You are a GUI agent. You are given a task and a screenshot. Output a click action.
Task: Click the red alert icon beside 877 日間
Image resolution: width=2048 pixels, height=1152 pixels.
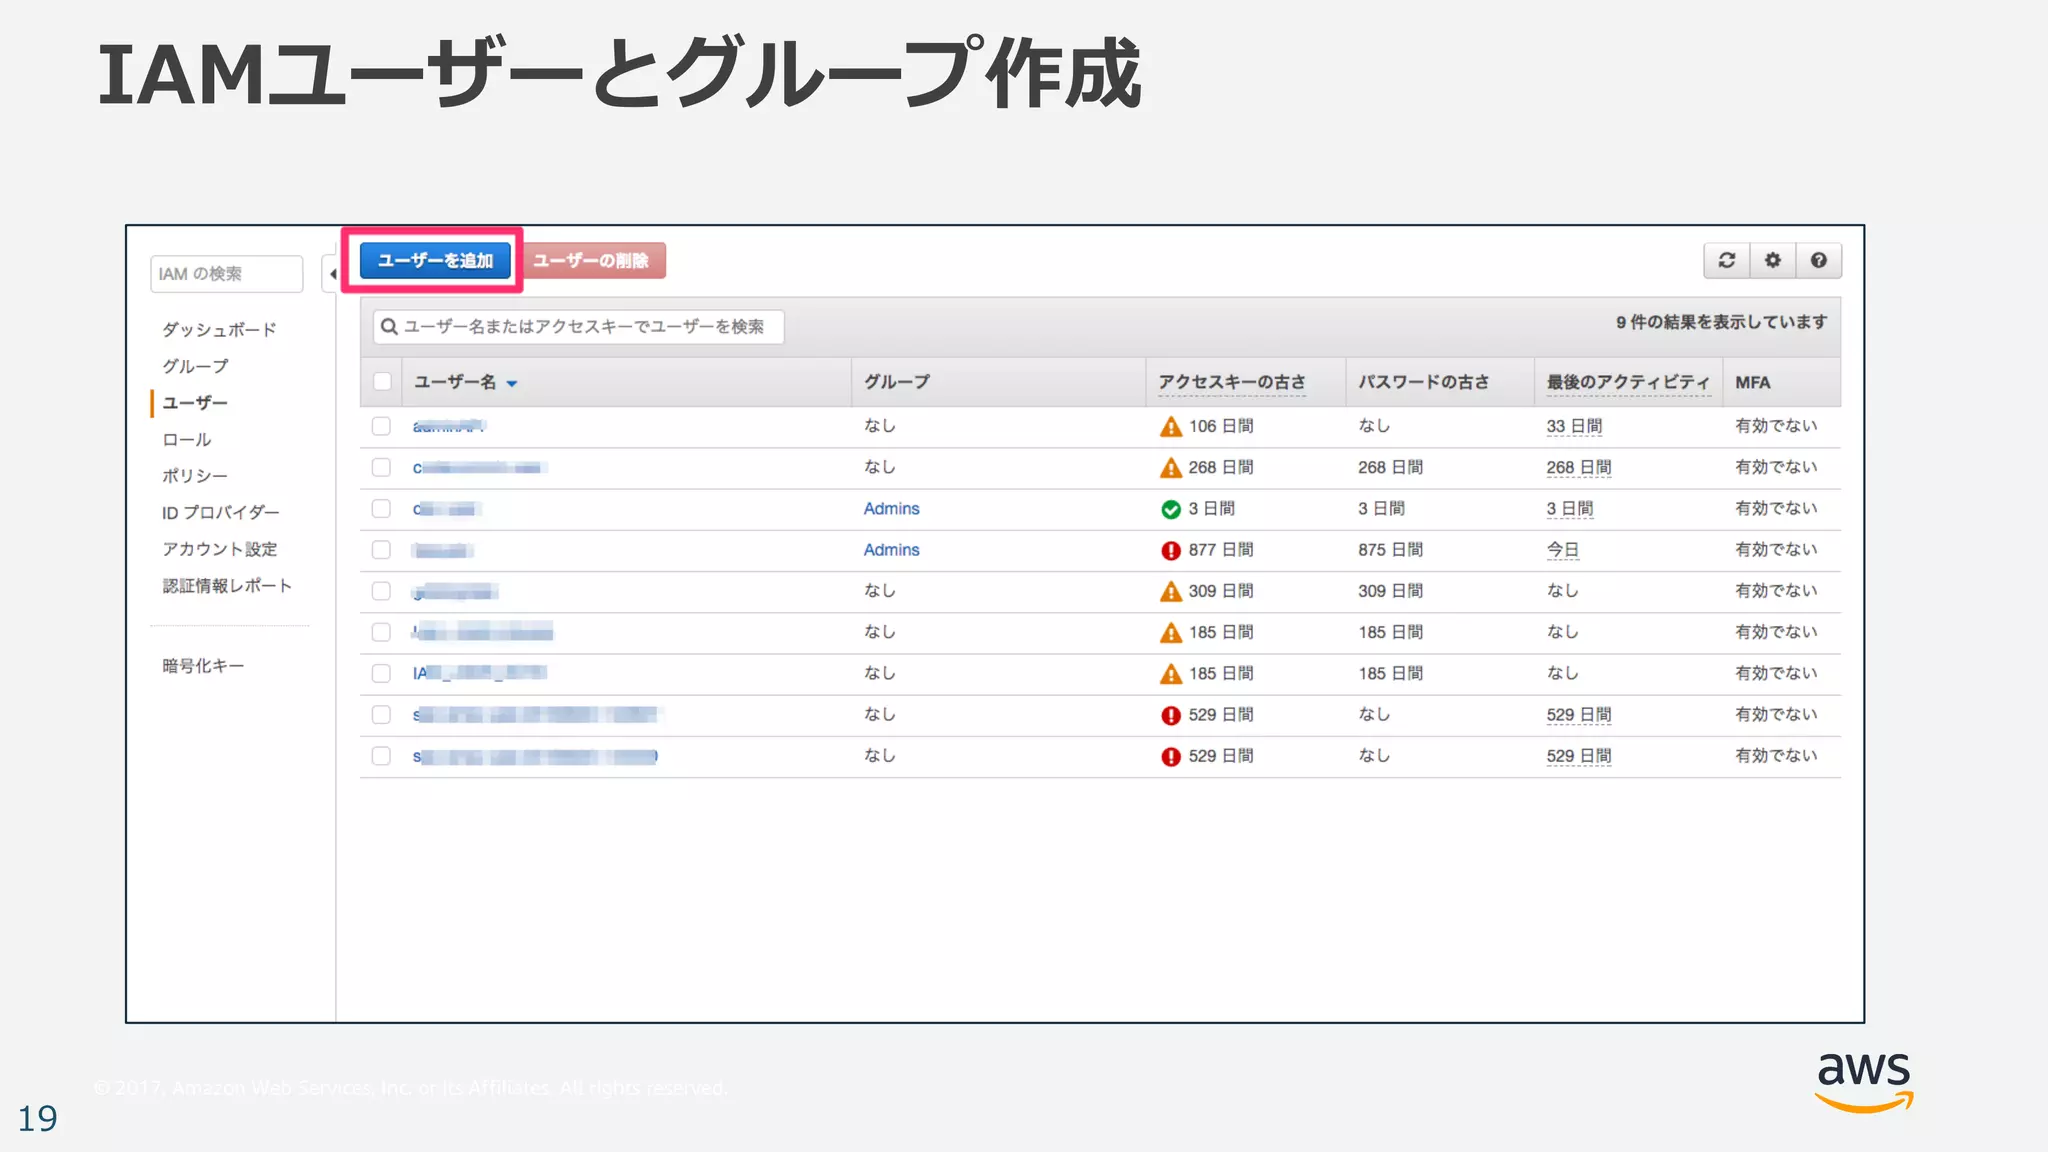tap(1170, 551)
